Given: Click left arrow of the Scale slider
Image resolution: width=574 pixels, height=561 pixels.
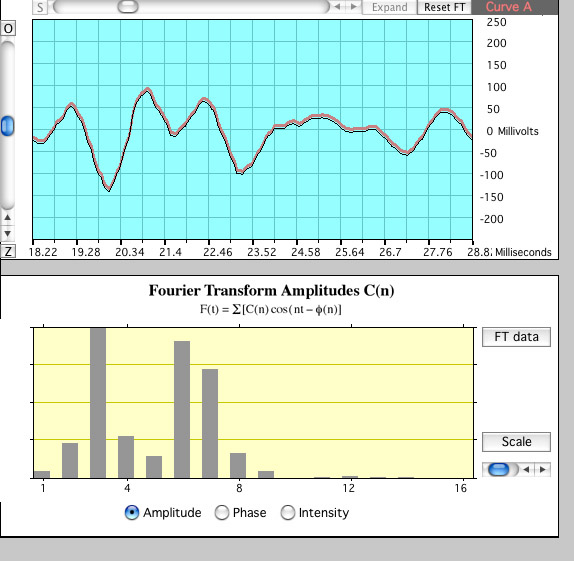Looking at the screenshot, I should coord(526,469).
